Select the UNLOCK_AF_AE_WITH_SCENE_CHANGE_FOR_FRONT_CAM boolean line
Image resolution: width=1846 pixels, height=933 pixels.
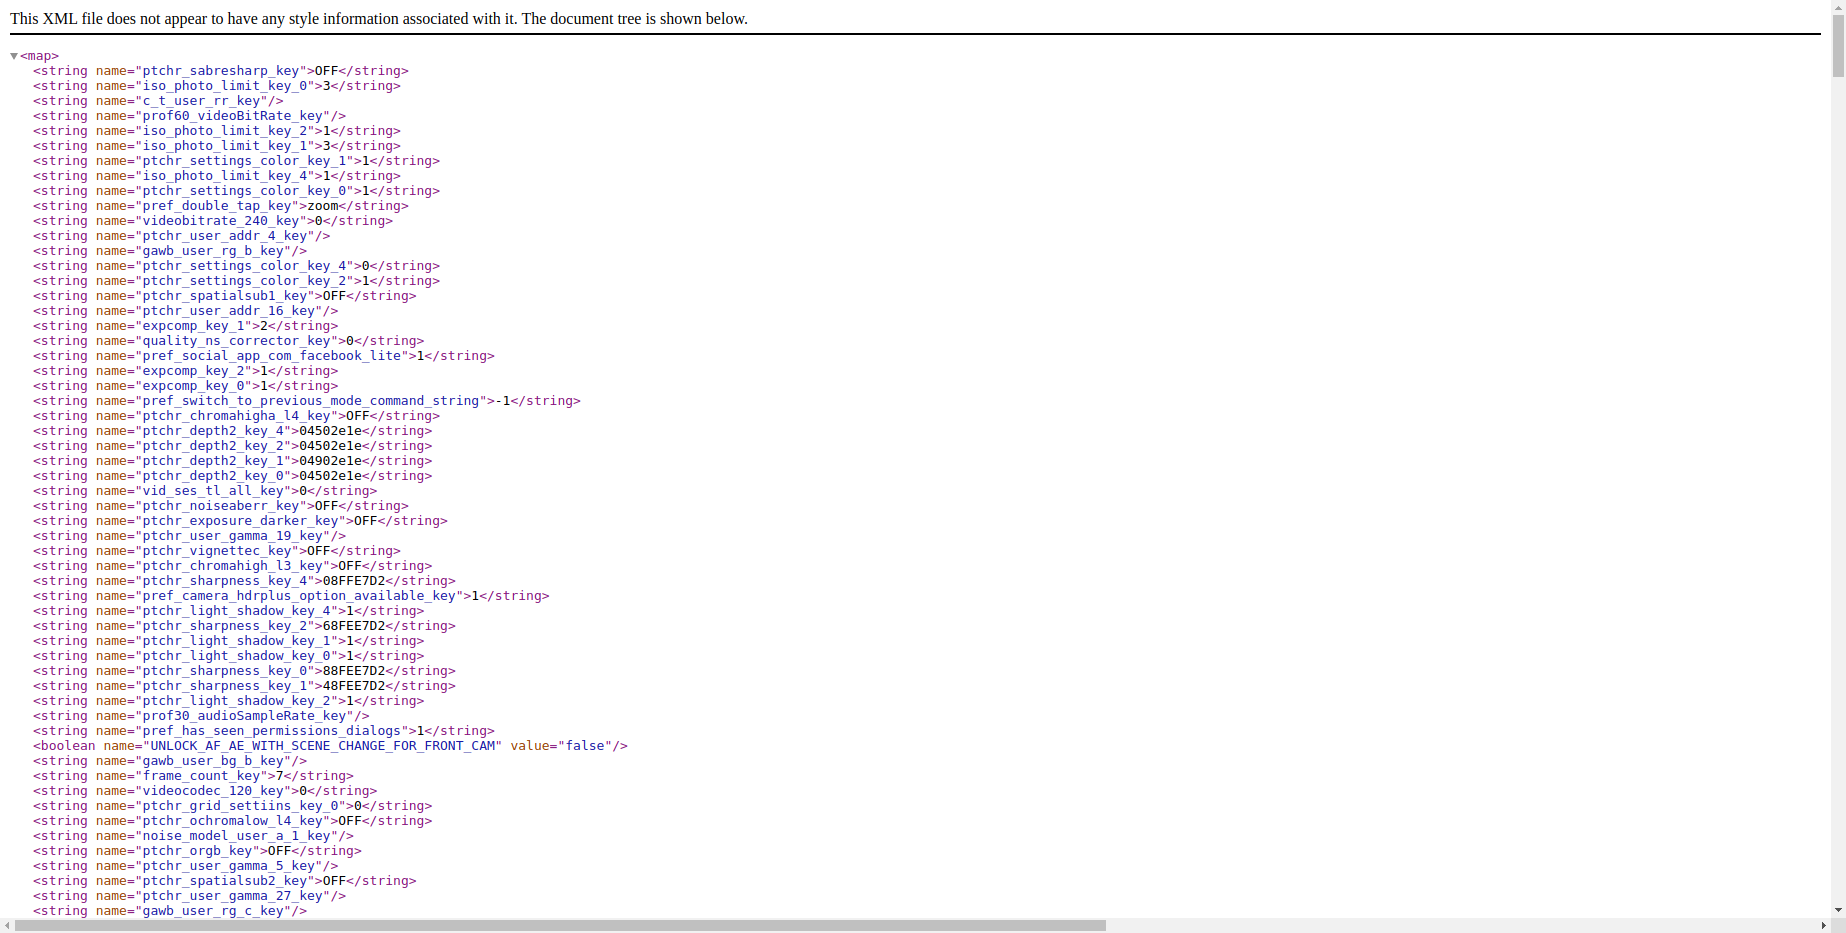click(x=330, y=746)
